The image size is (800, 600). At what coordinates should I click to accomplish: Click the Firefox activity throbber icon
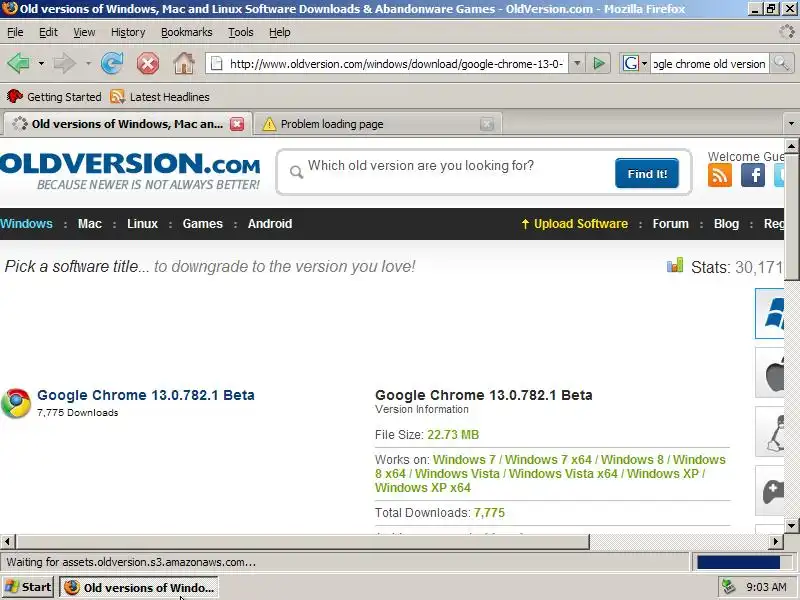[787, 32]
